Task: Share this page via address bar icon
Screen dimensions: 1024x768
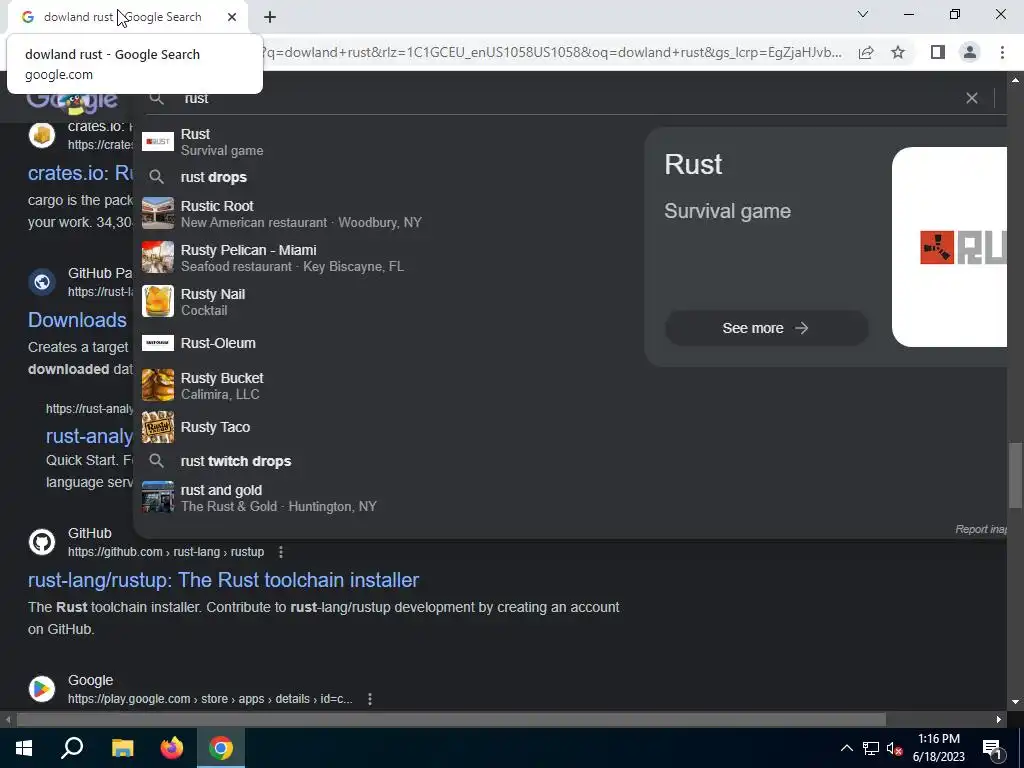Action: tap(866, 52)
